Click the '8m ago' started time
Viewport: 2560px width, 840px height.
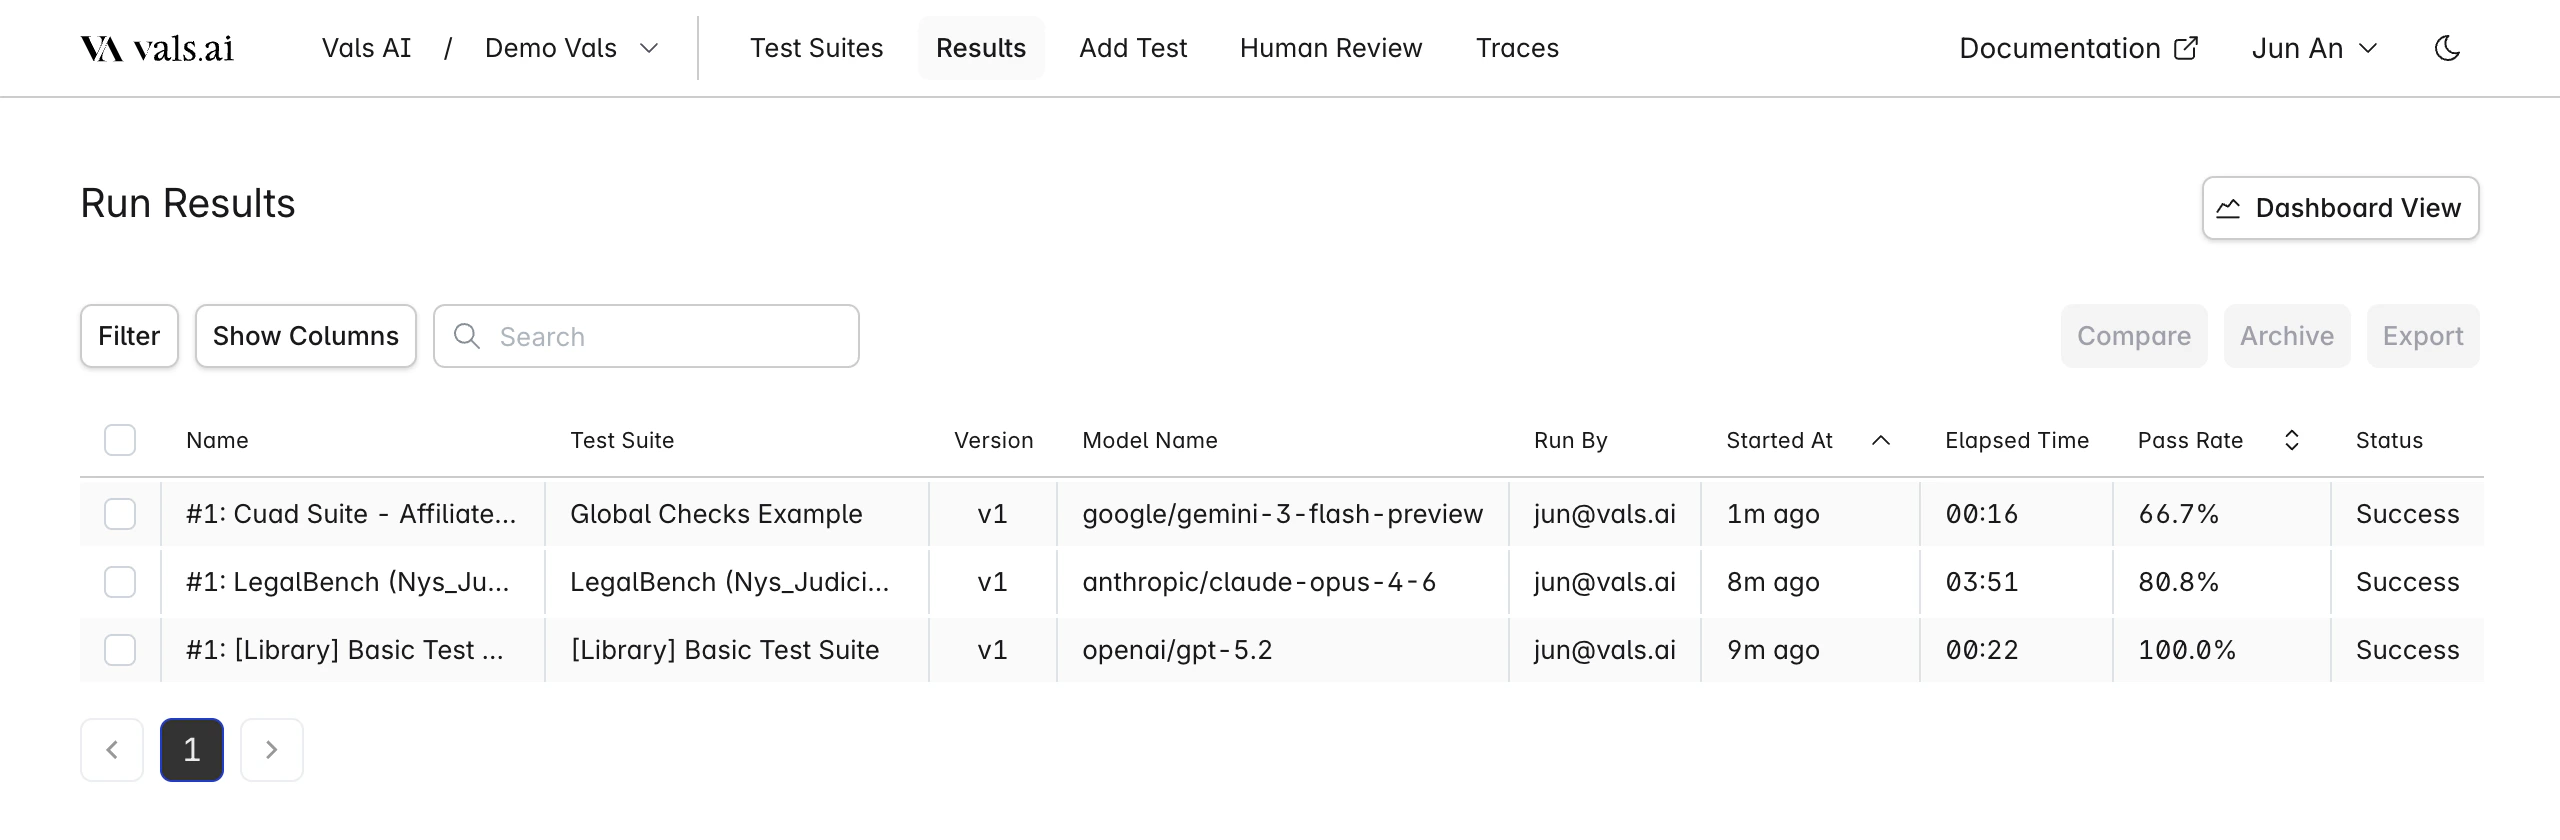(x=1773, y=582)
